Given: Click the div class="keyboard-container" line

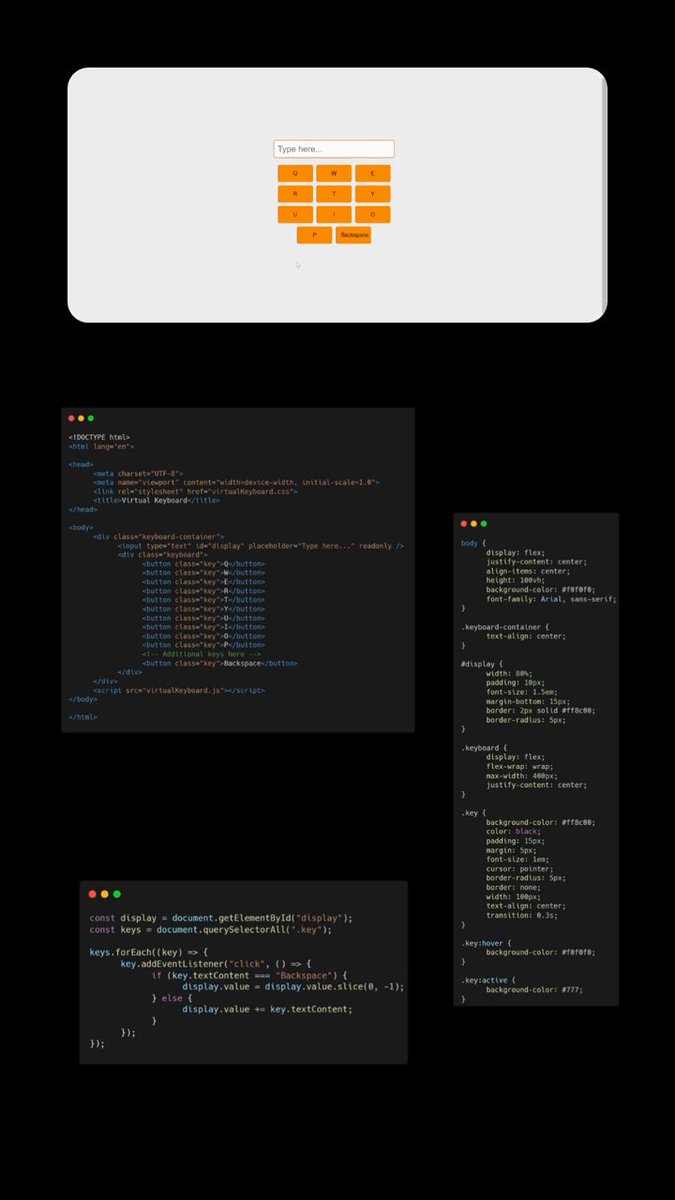Looking at the screenshot, I should click(158, 537).
